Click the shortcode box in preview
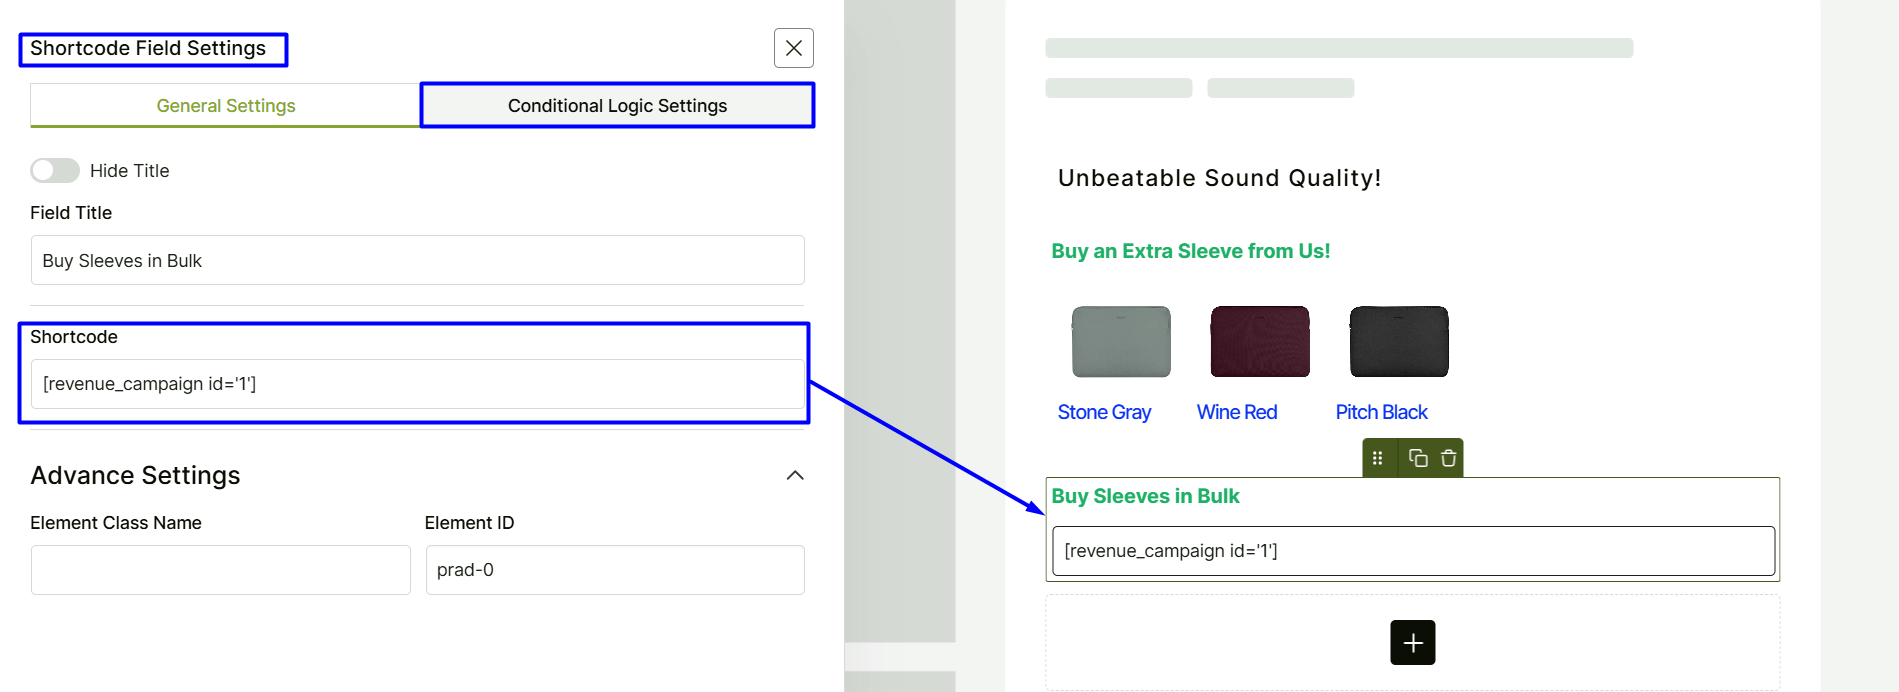The image size is (1899, 692). (x=1412, y=551)
